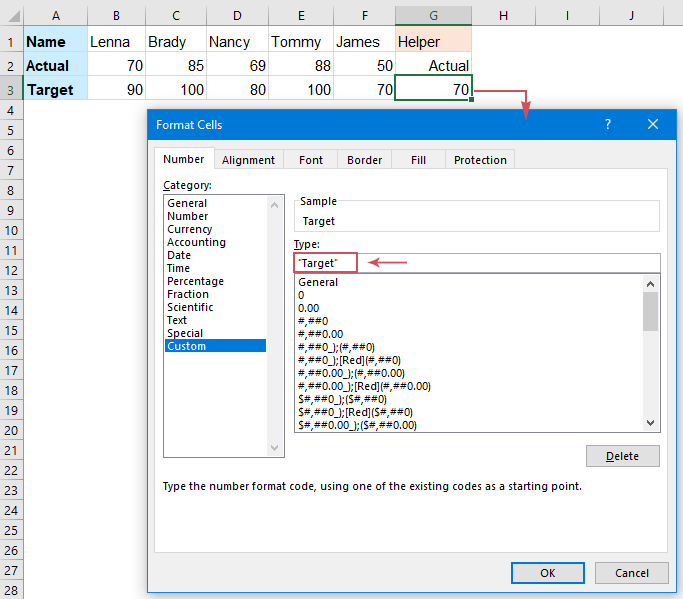Click the Cancel button

(x=631, y=573)
